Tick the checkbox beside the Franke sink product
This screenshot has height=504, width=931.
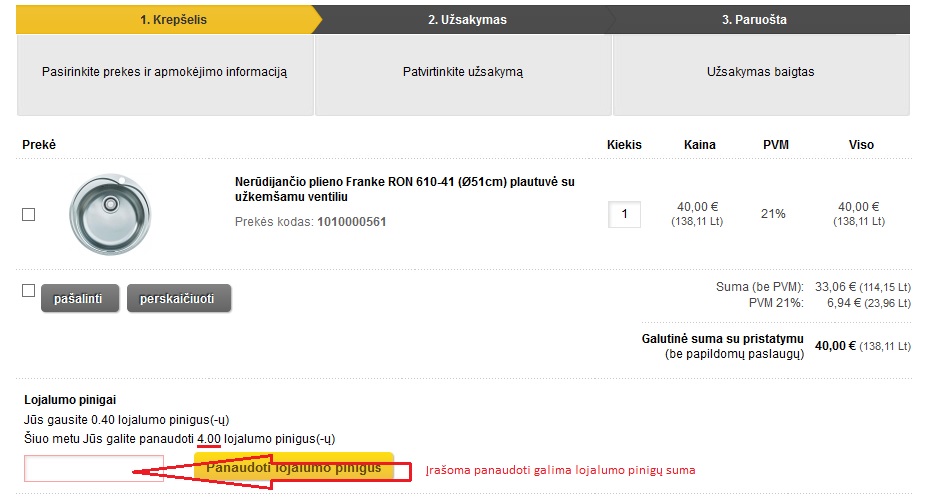click(28, 214)
